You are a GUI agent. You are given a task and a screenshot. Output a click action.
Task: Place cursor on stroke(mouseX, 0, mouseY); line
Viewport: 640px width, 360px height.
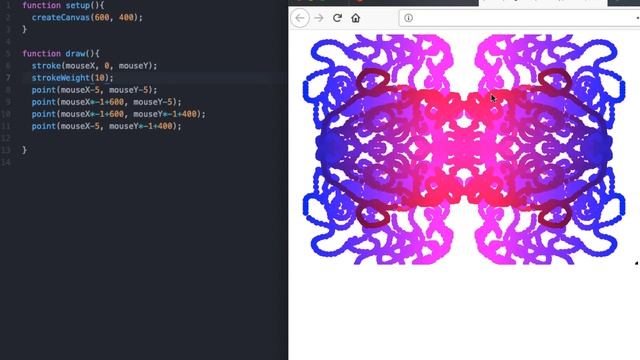point(94,65)
